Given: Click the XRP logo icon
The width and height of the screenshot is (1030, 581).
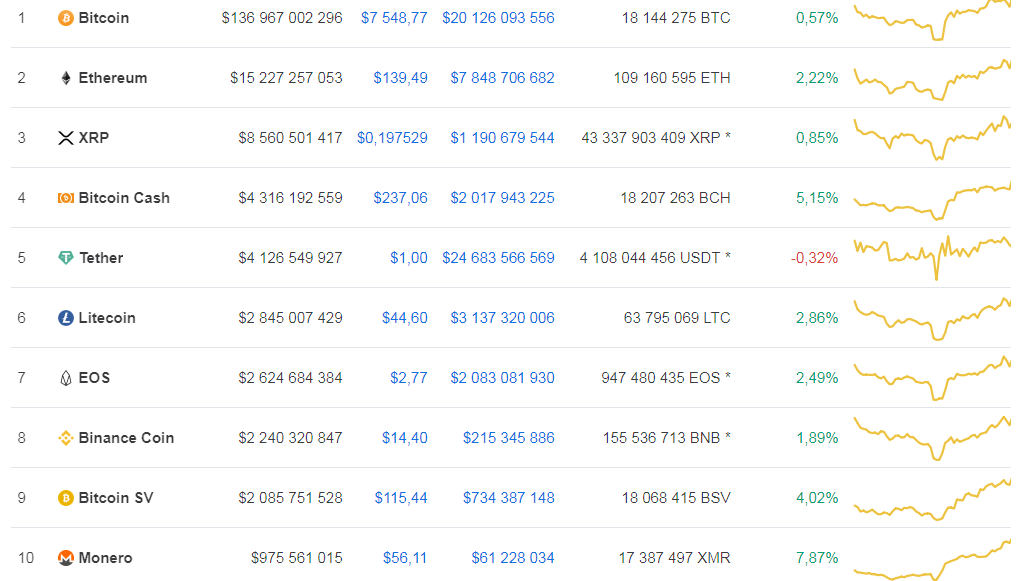Looking at the screenshot, I should click(66, 138).
